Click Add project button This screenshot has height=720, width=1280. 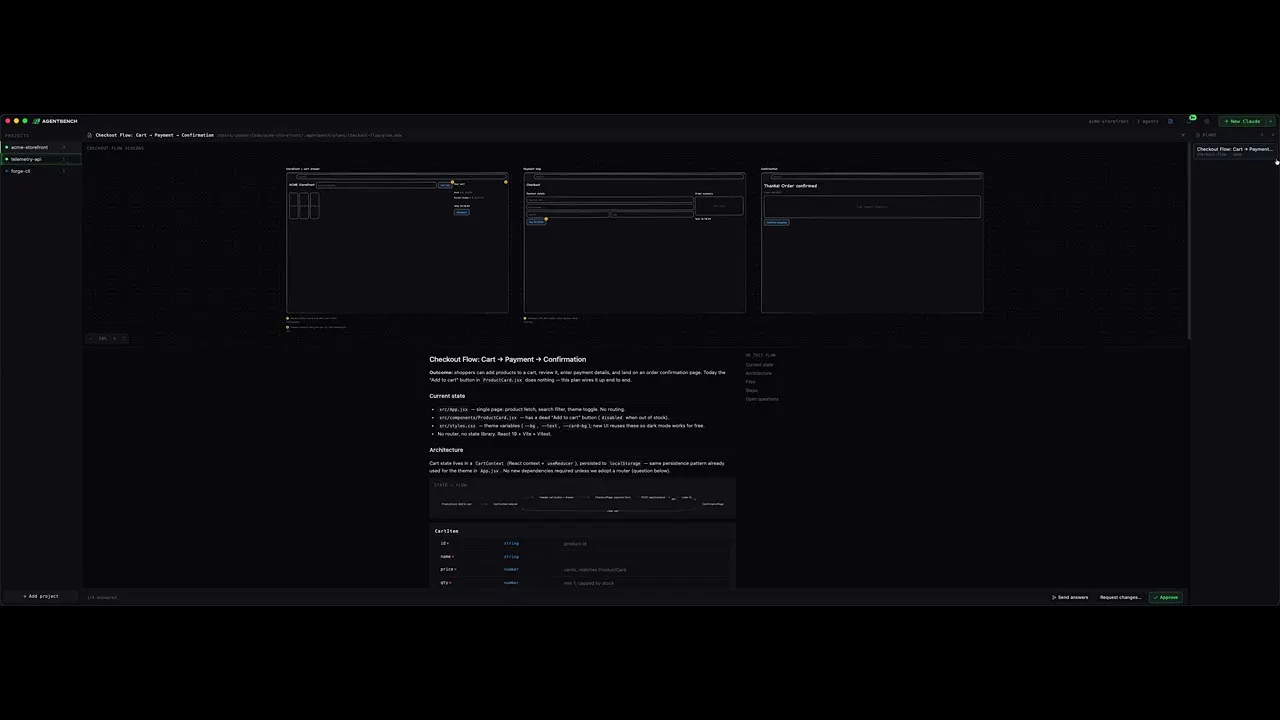tap(41, 596)
